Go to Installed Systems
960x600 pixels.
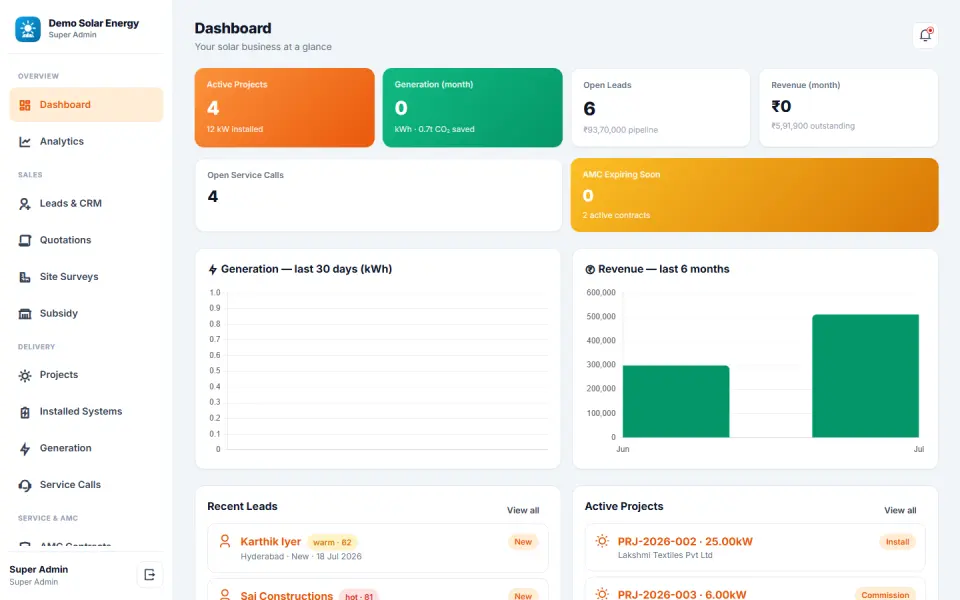click(x=86, y=411)
